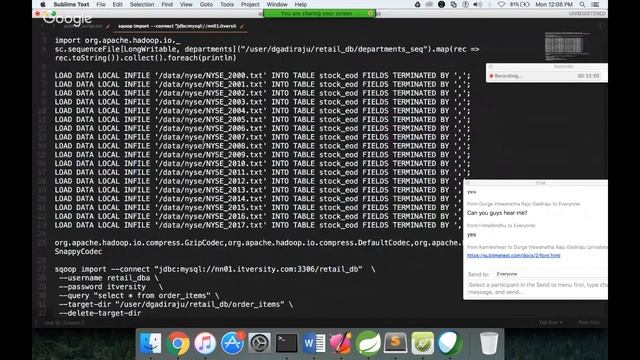The height and width of the screenshot is (360, 640).
Task: Open Spotlight search magnifier
Action: coord(582,4)
